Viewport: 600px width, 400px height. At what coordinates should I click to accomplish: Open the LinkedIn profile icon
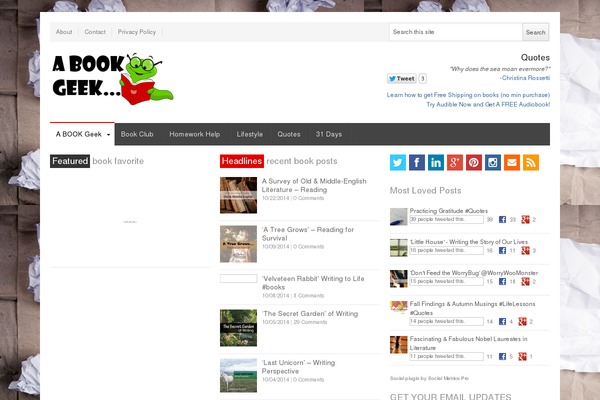coord(436,162)
